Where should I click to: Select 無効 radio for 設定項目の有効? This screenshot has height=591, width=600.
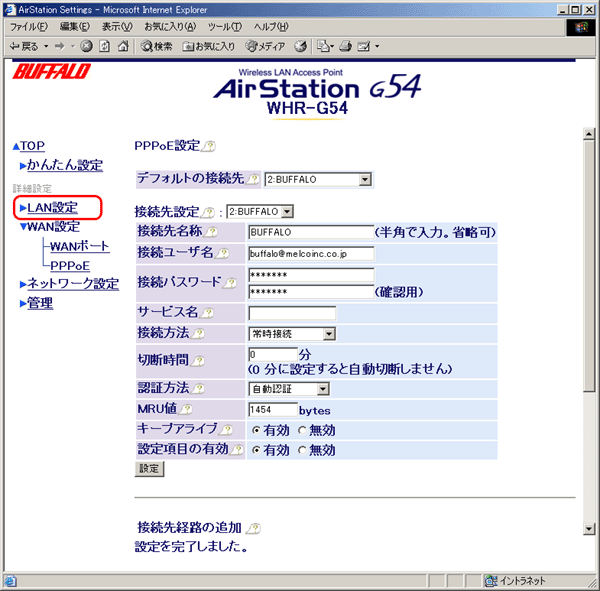click(x=302, y=450)
